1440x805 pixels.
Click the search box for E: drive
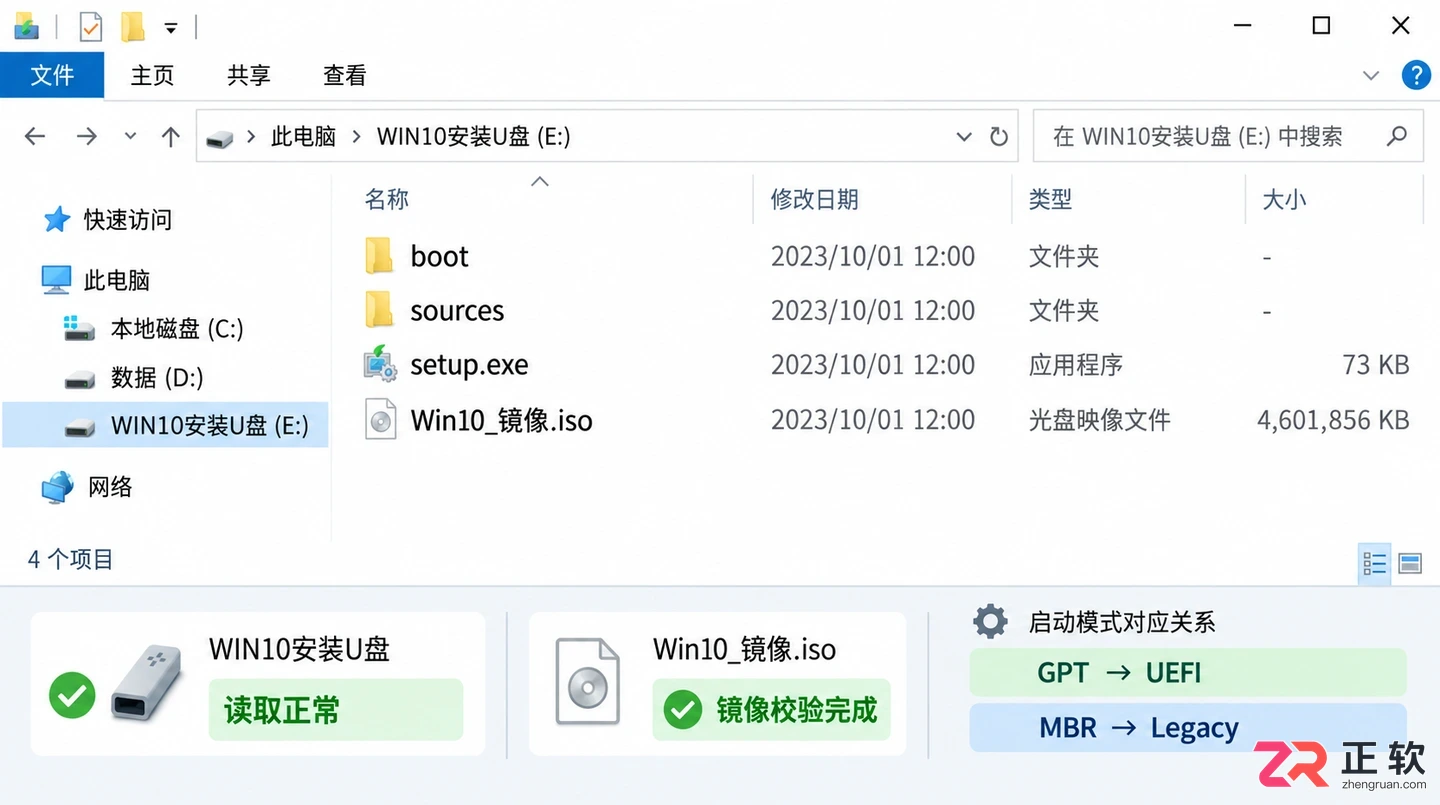(x=1227, y=136)
